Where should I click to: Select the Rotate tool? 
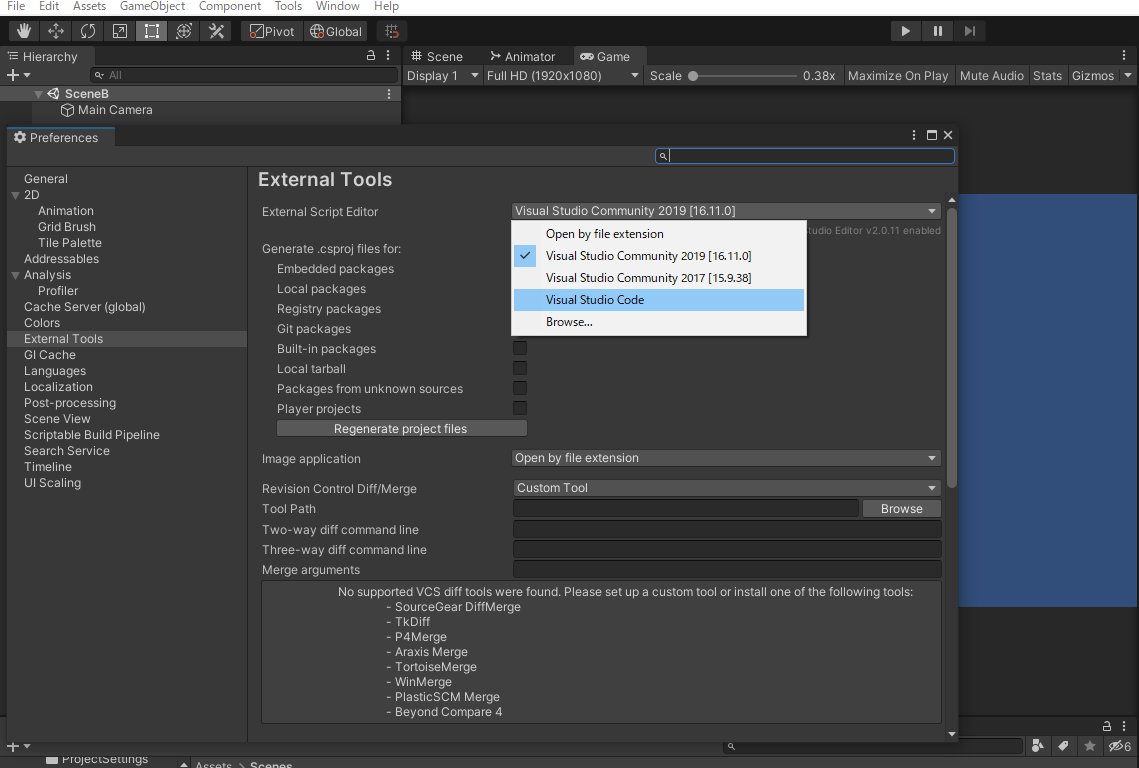point(87,31)
